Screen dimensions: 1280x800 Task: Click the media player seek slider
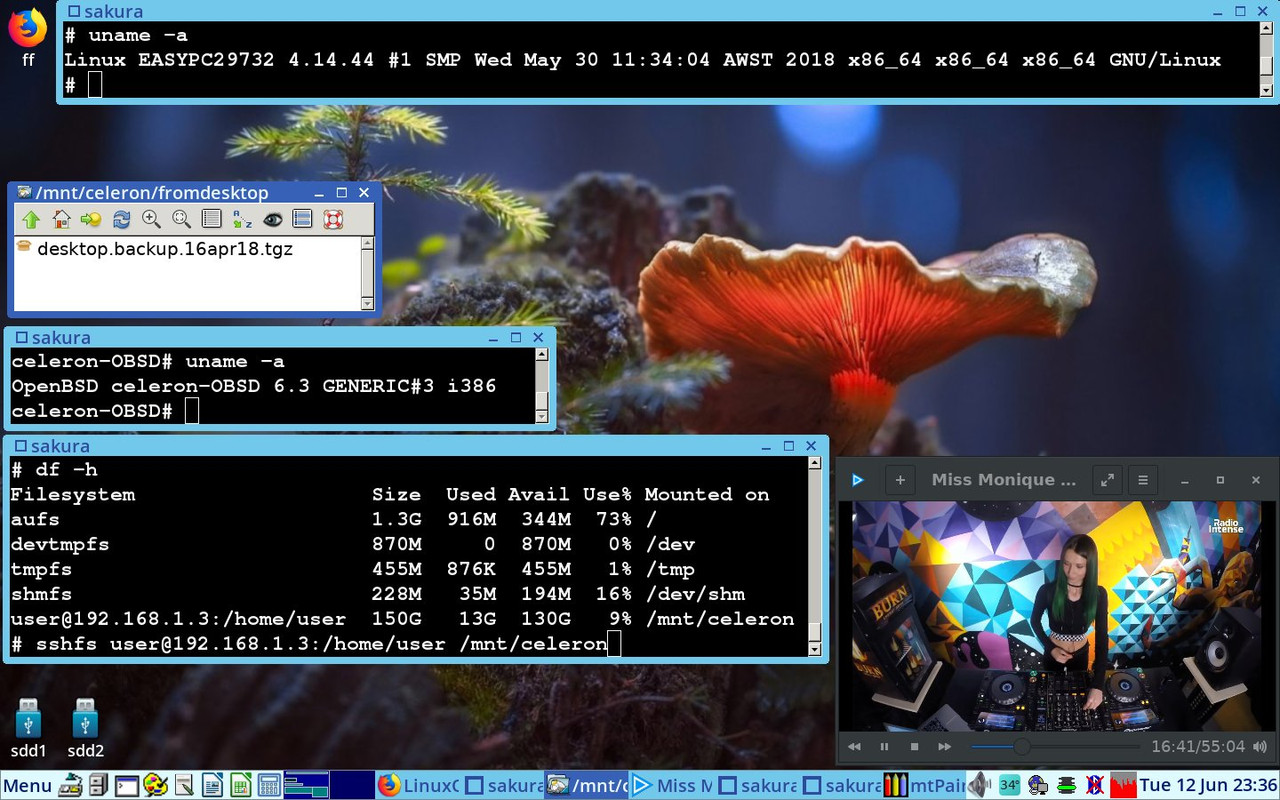pos(1055,747)
